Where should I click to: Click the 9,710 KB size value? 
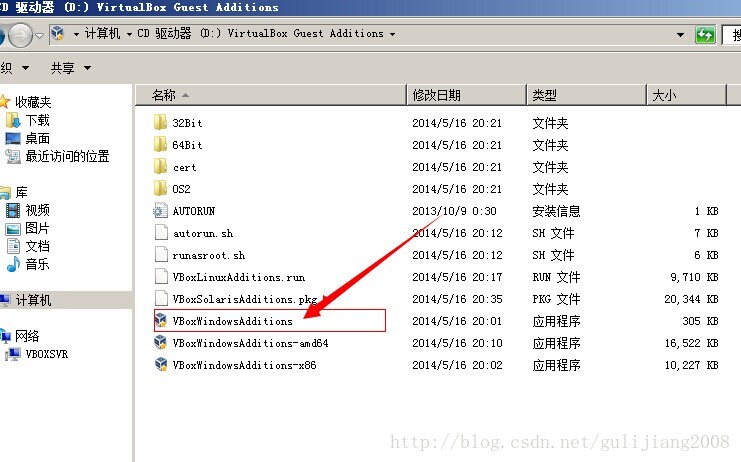694,277
